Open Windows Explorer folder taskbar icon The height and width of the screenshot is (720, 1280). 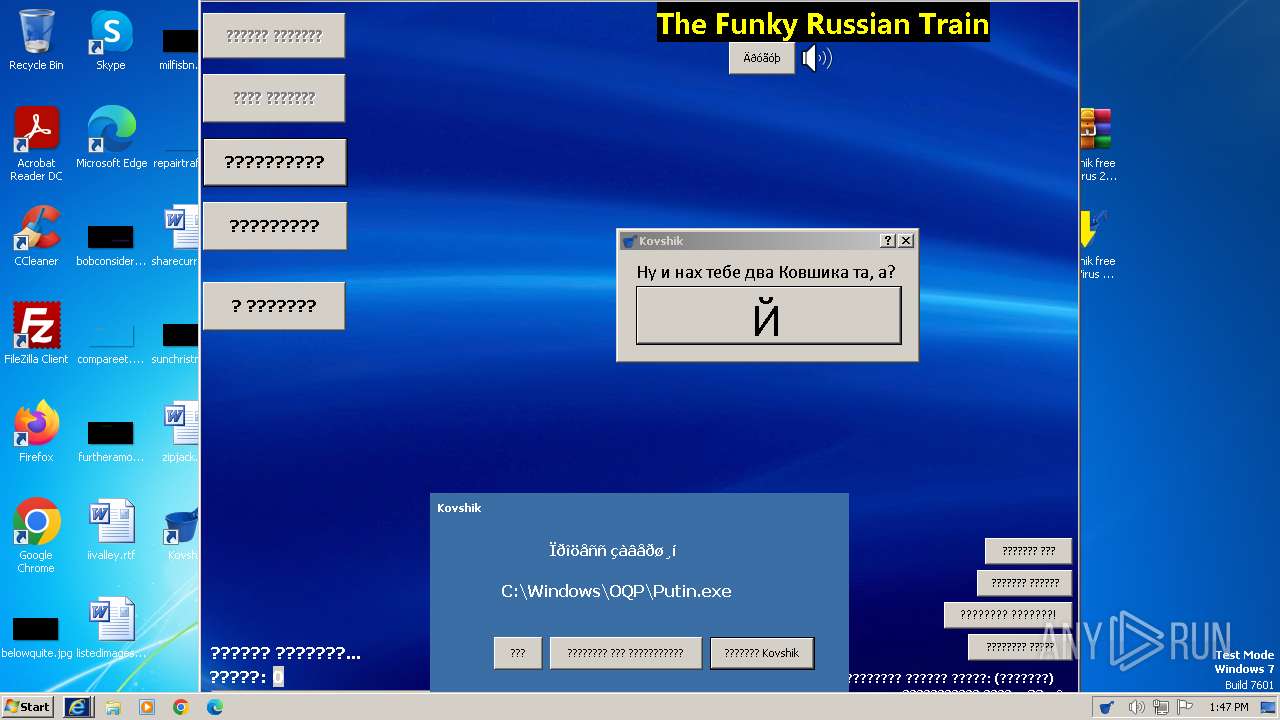(x=113, y=707)
